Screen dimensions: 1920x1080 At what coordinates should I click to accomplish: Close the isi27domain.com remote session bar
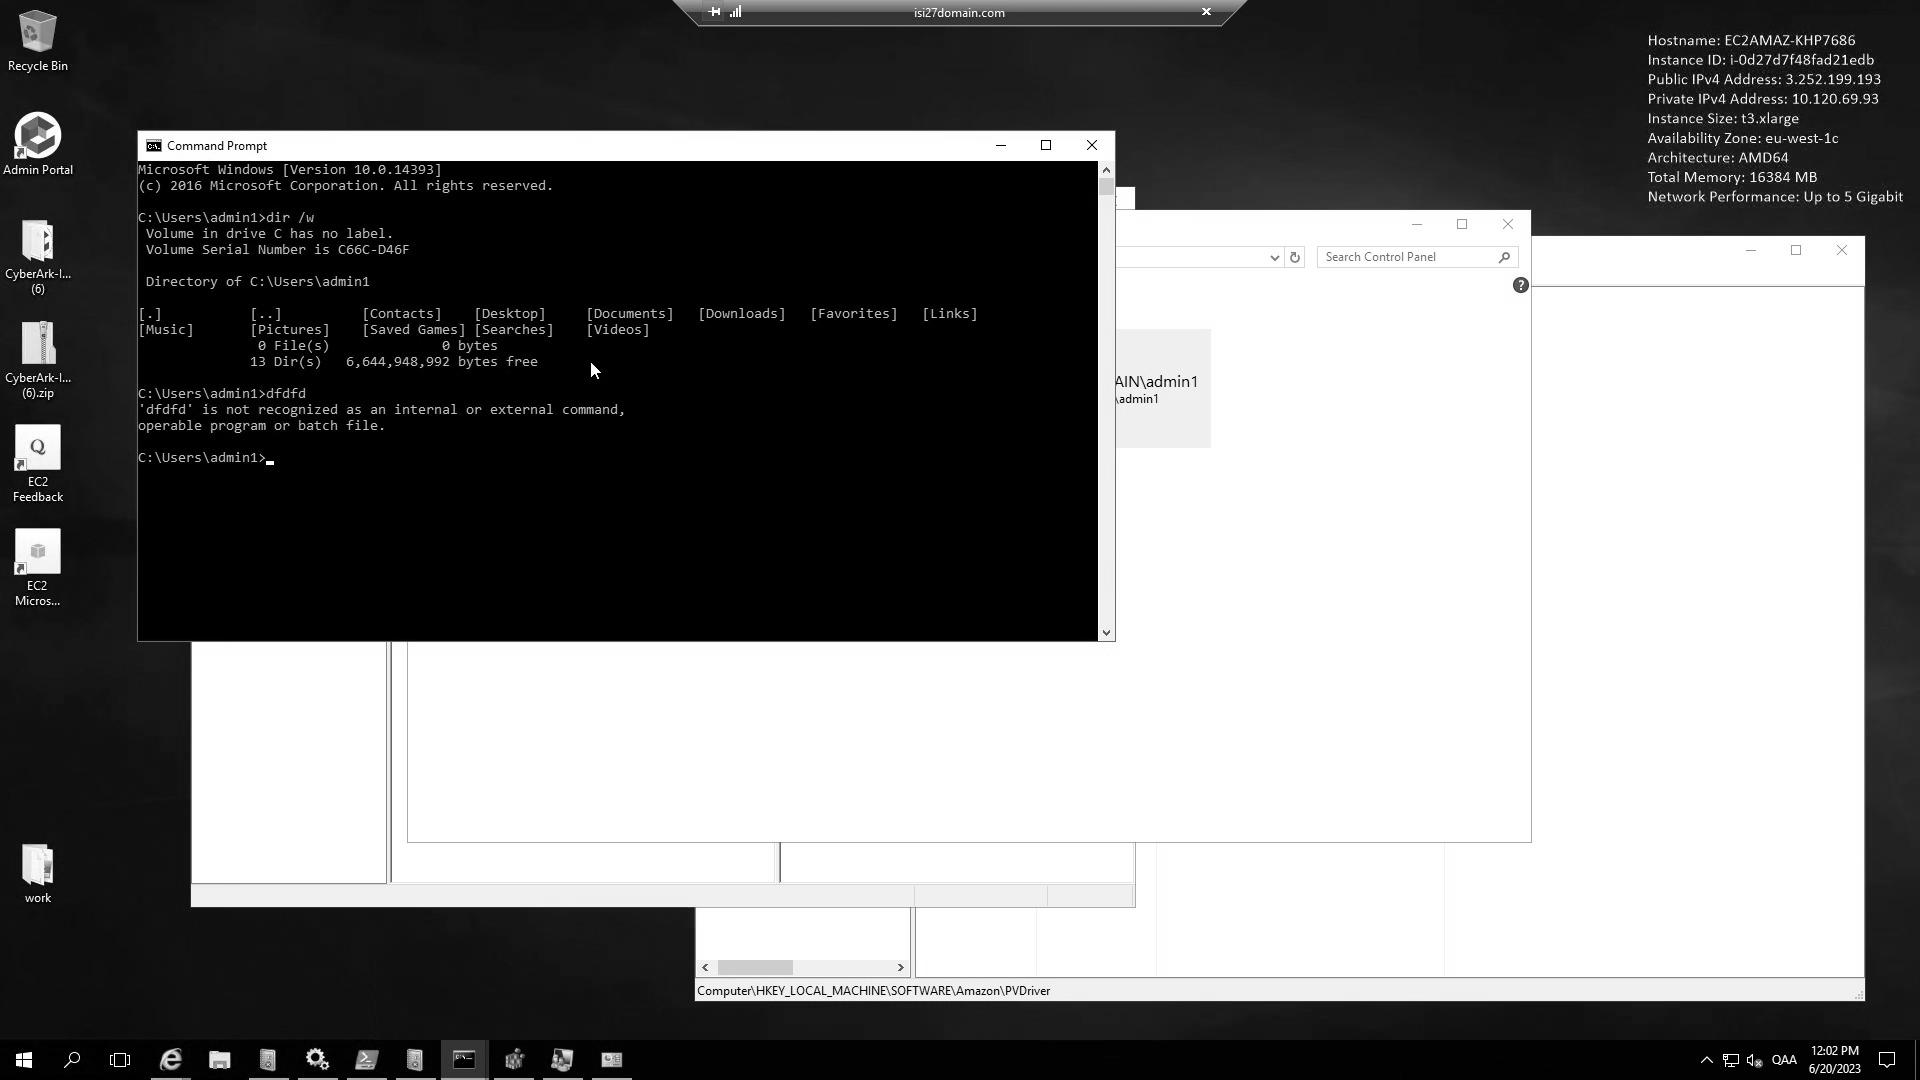1206,12
